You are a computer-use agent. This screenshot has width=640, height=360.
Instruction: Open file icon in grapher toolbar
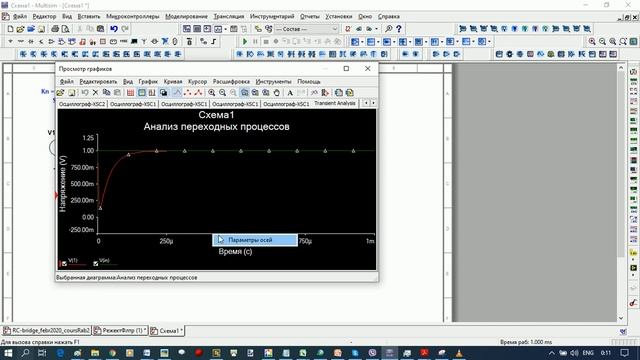click(60, 93)
